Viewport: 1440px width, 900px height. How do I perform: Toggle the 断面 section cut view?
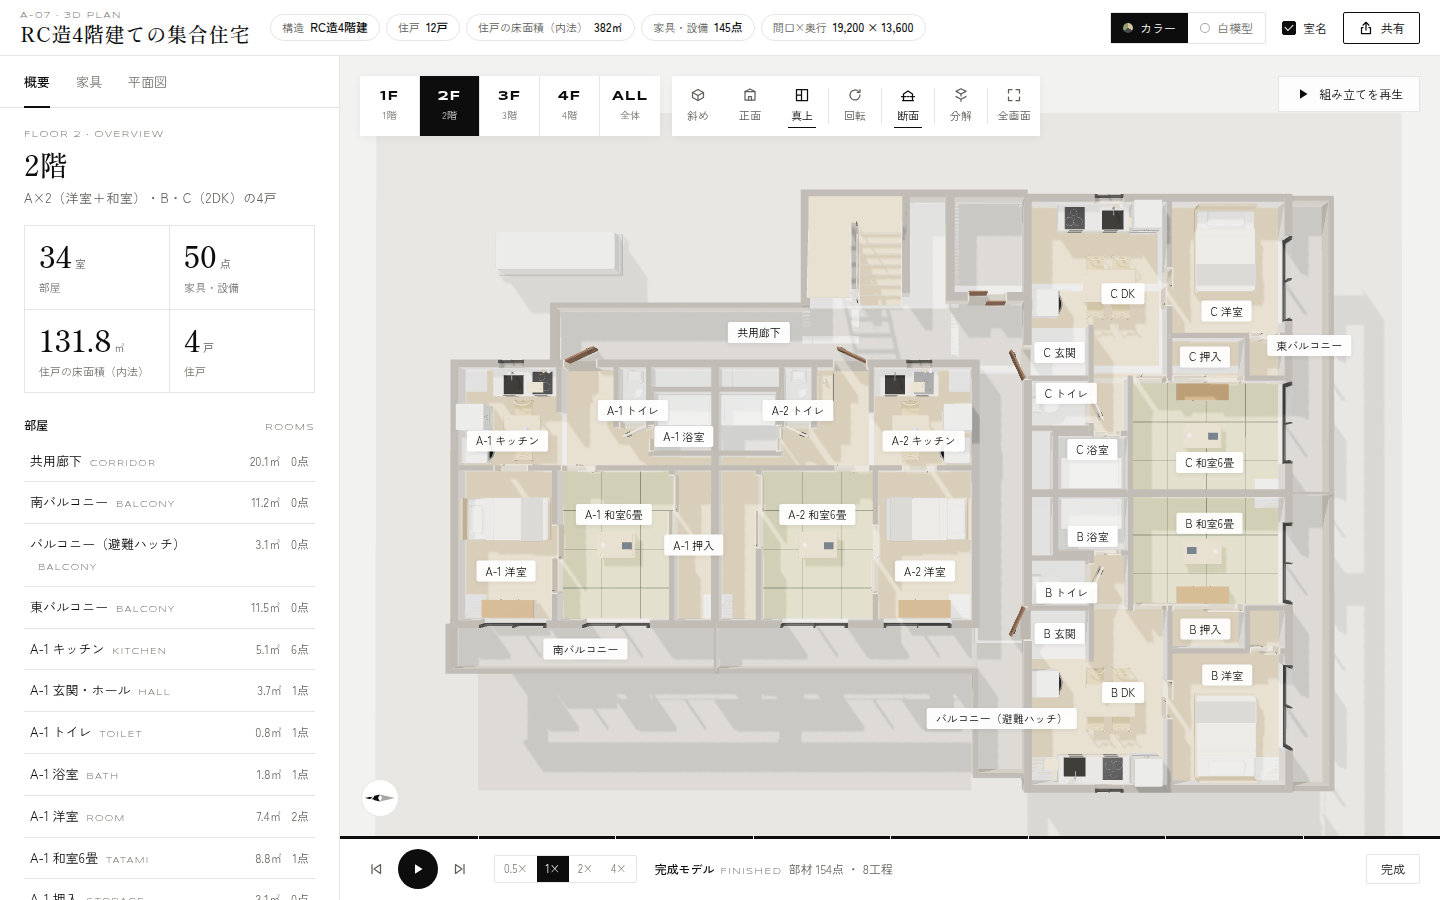click(x=908, y=105)
